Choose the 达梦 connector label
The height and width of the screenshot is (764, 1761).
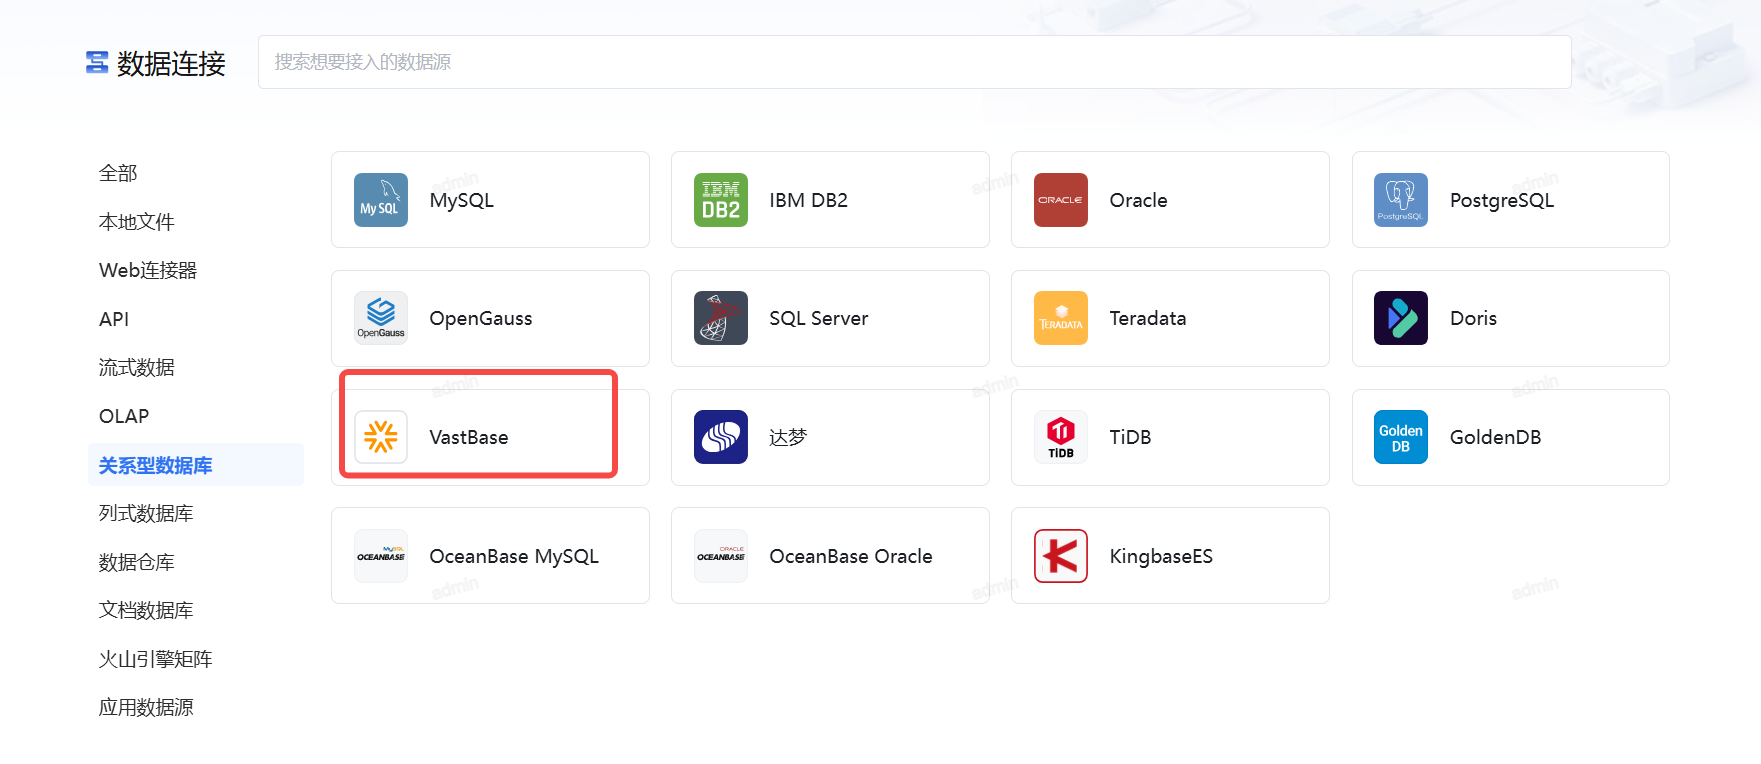pos(788,437)
